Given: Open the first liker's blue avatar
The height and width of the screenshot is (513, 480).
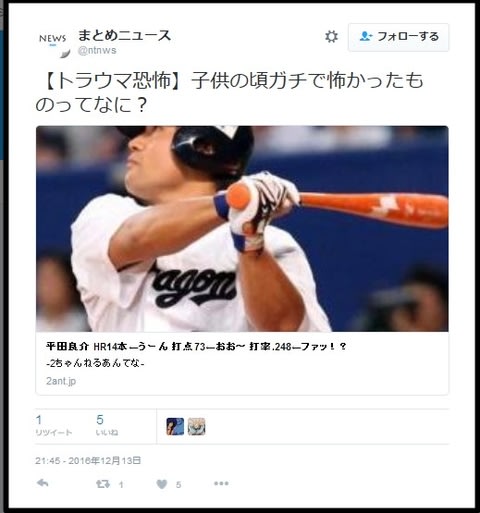Looking at the screenshot, I should point(175,426).
